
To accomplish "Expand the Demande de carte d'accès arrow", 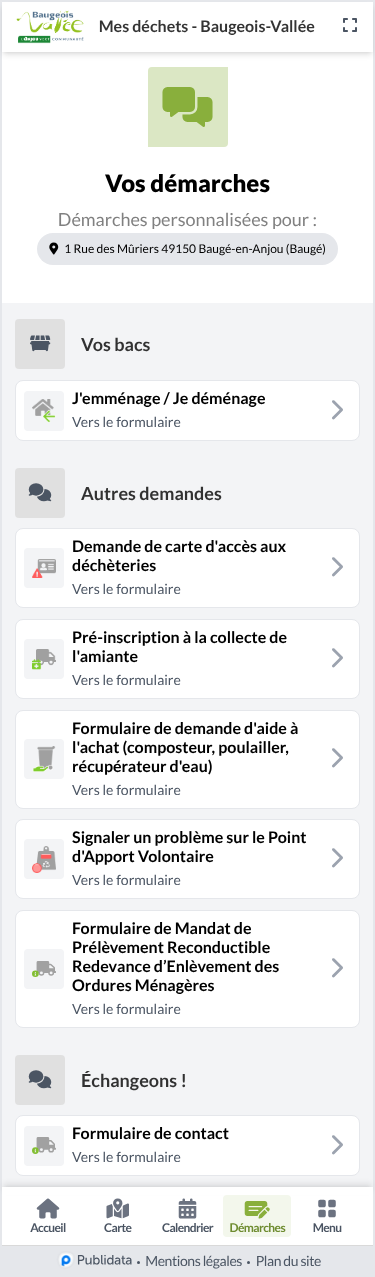I will [x=338, y=567].
